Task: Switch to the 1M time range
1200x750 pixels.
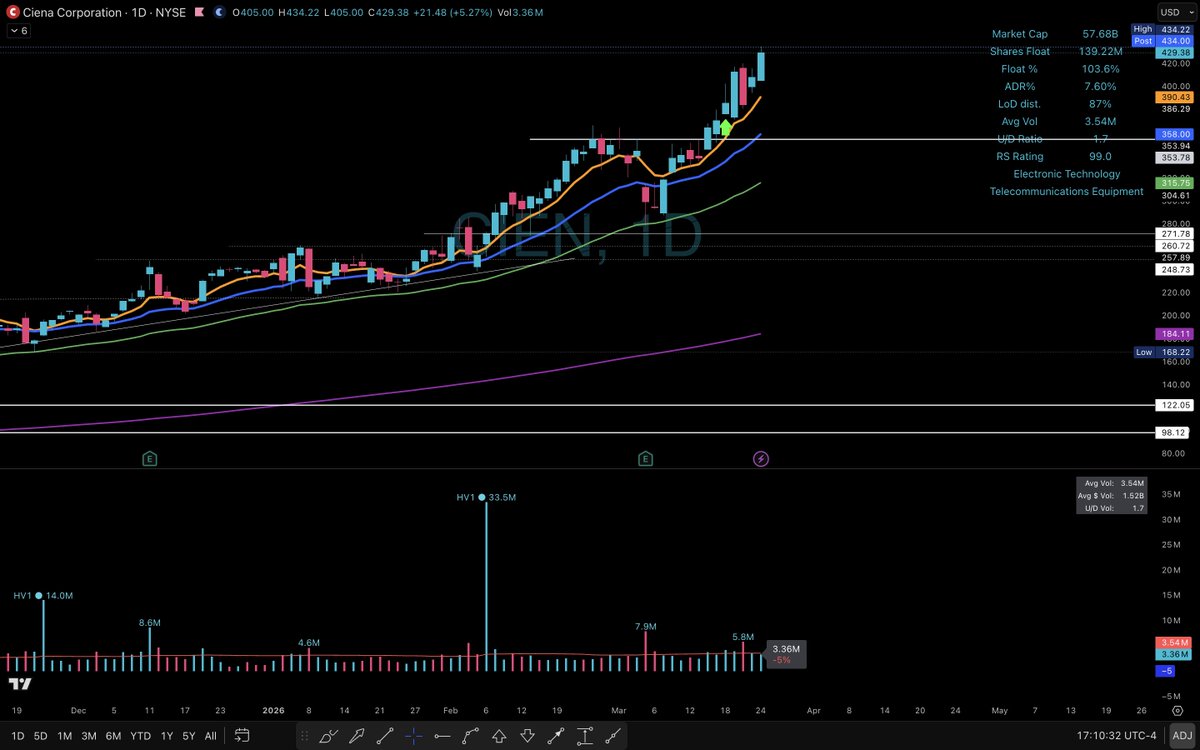Action: (64, 736)
